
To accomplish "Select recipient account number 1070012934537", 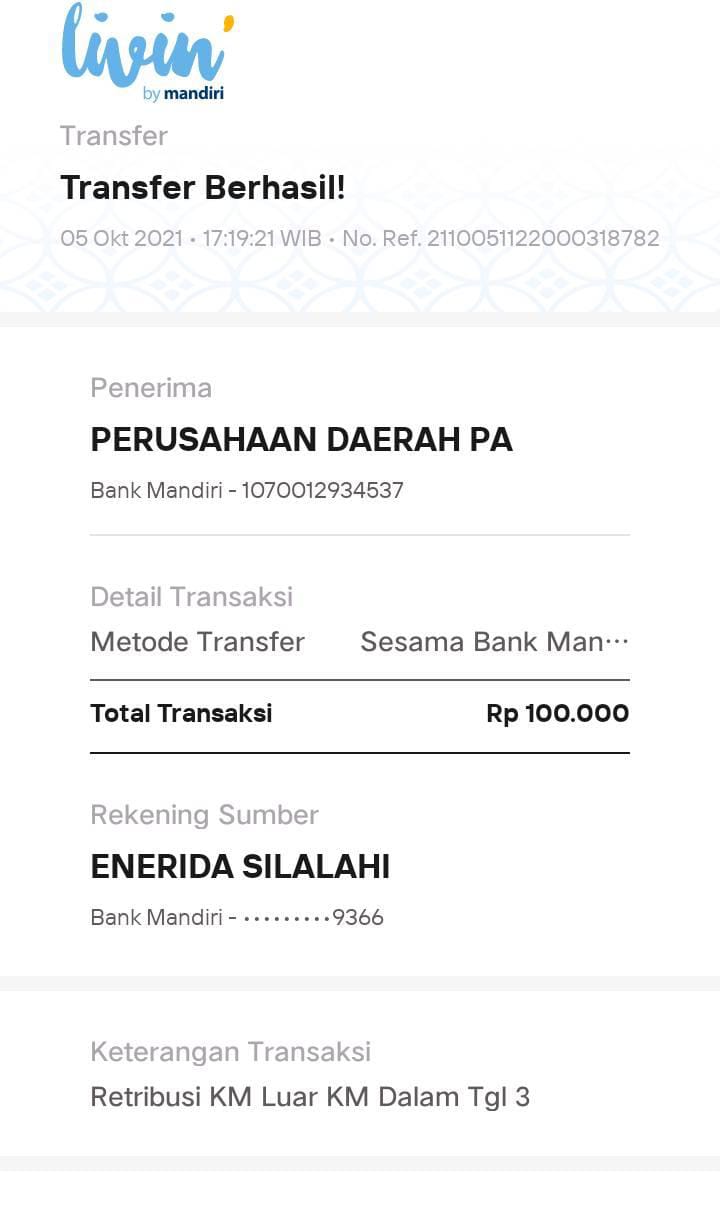I will tap(323, 491).
